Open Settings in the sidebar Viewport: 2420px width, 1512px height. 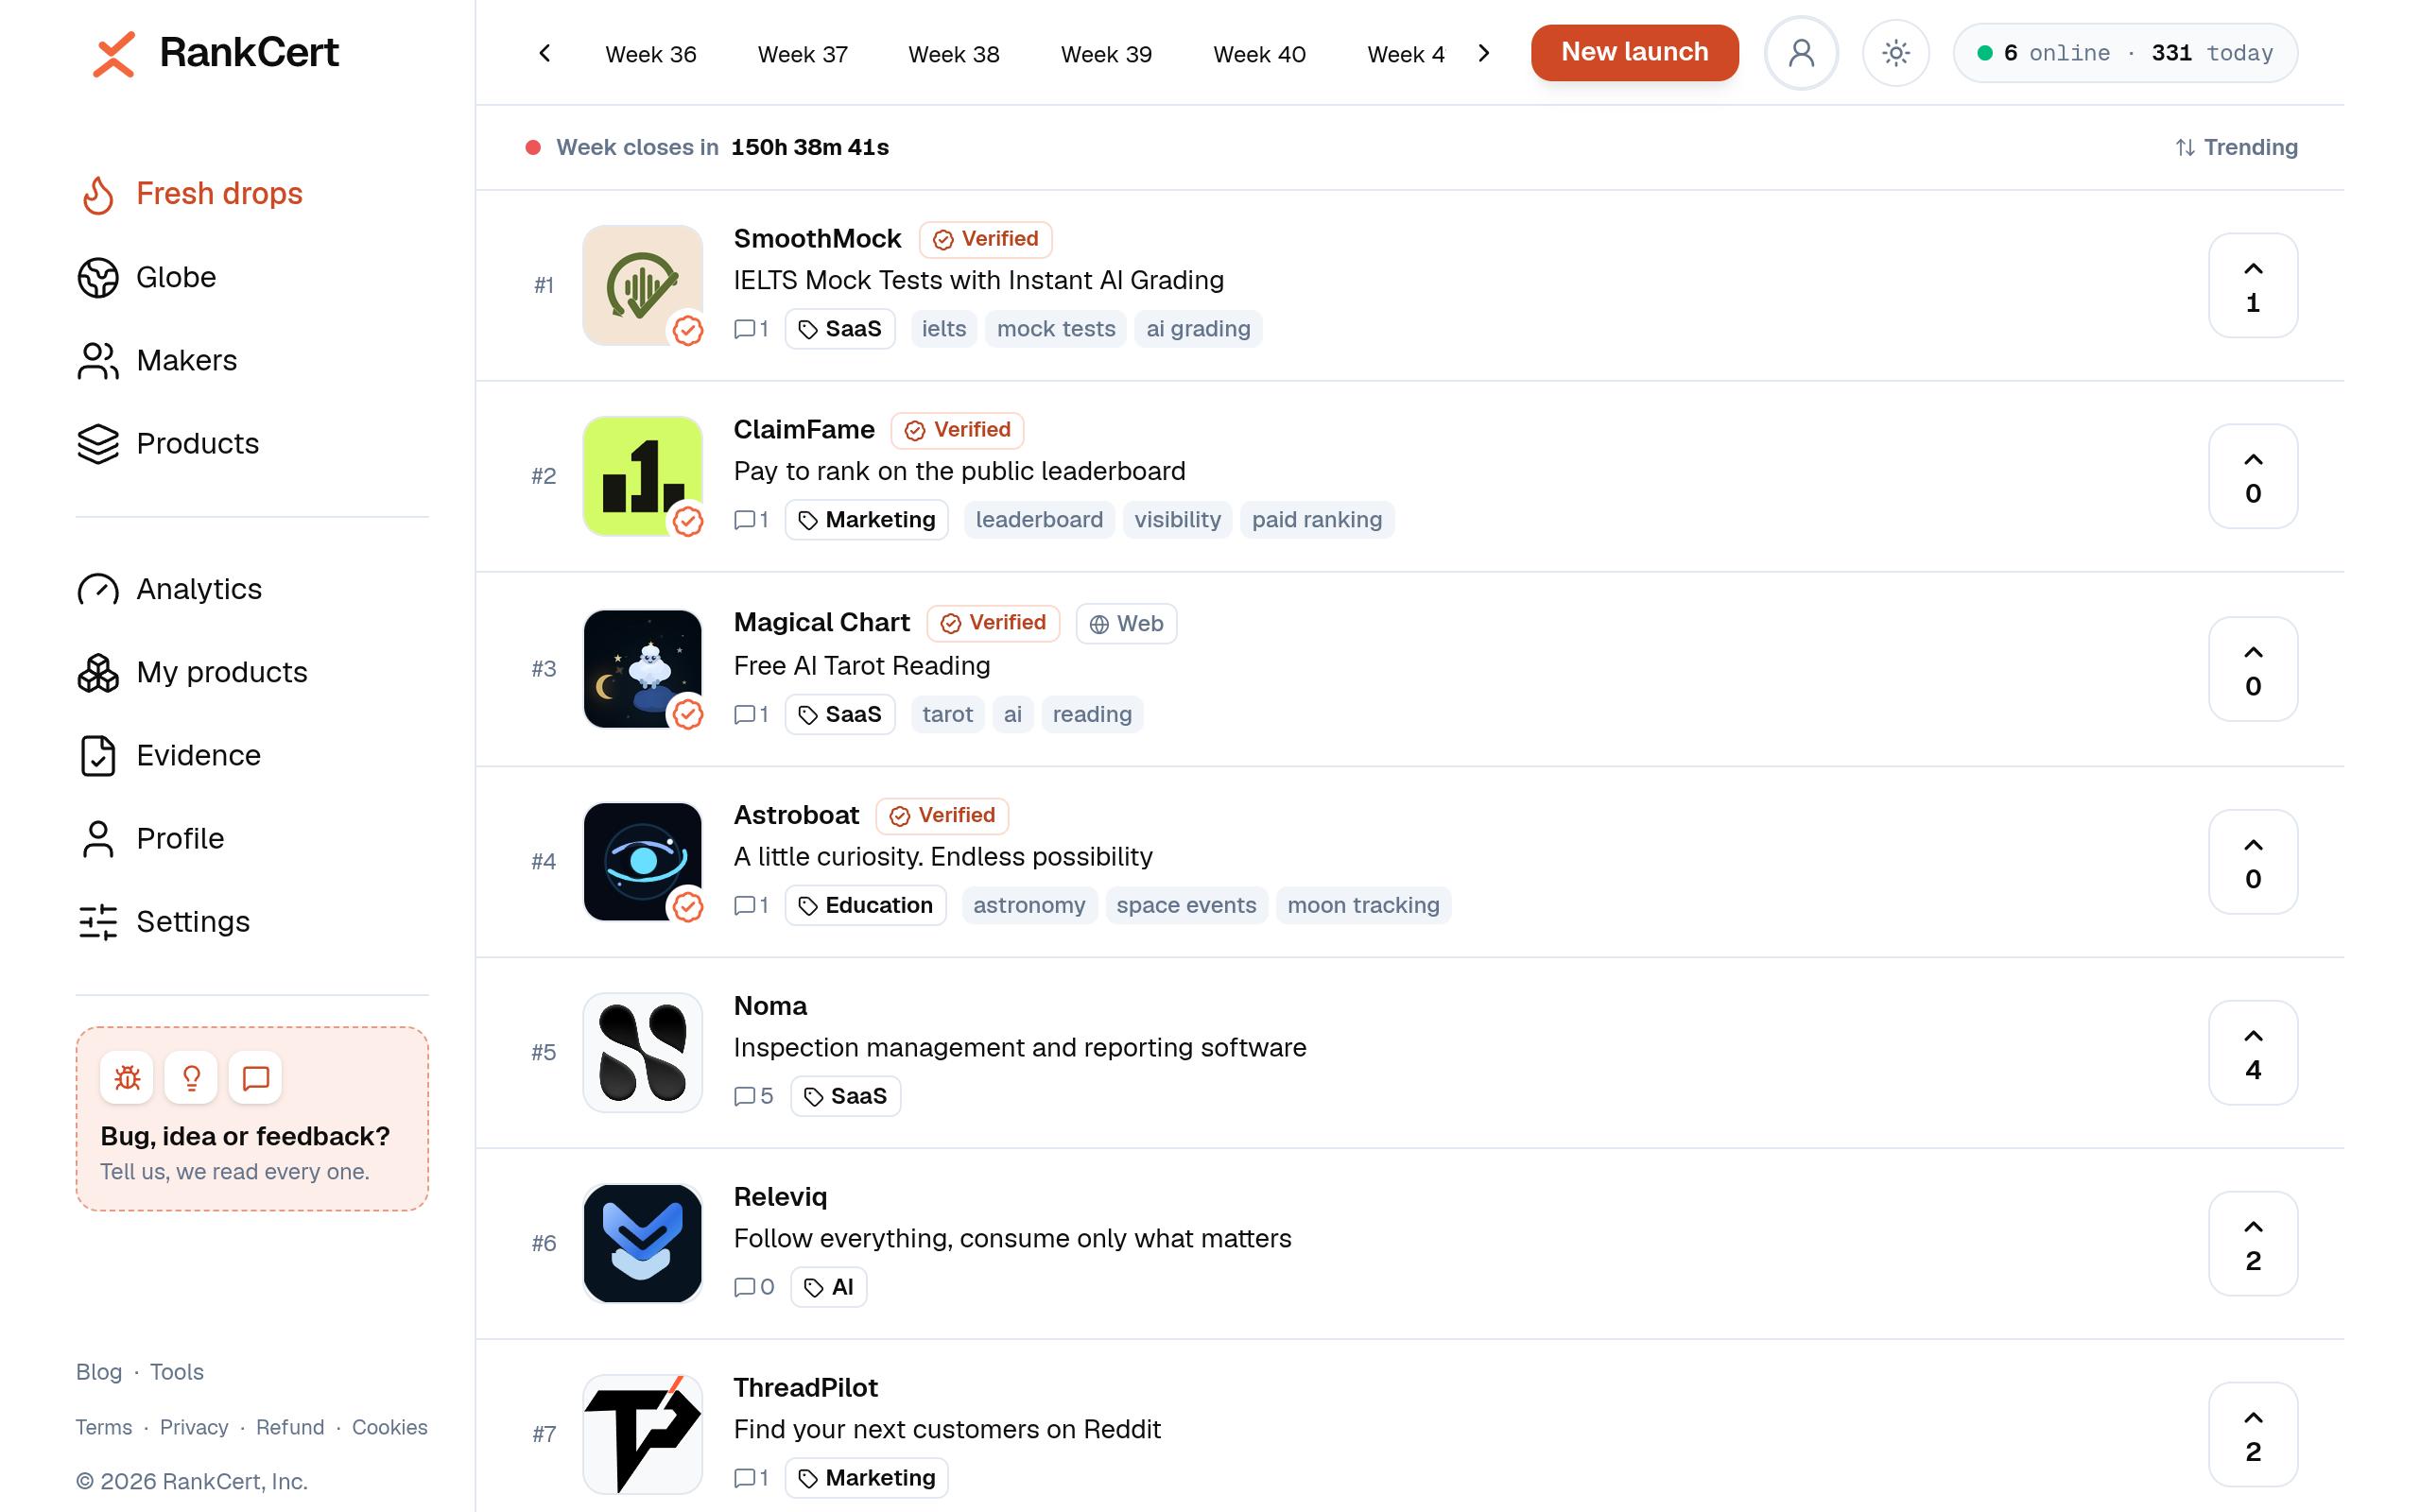tap(164, 921)
